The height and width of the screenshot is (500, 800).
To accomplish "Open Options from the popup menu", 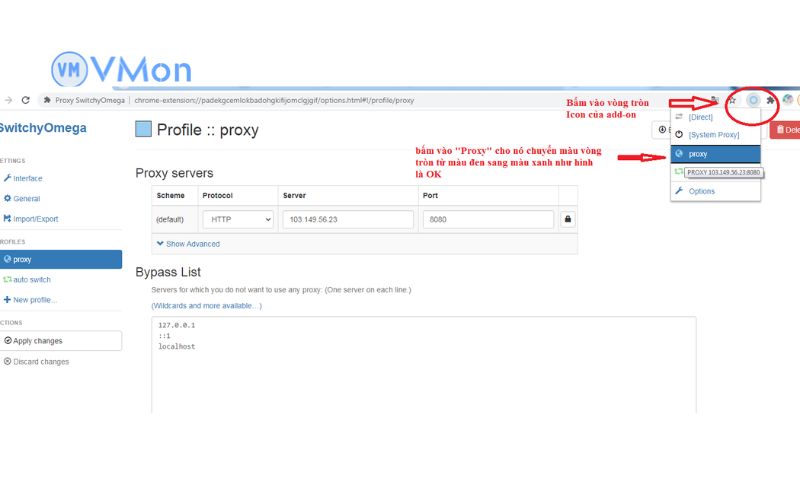I will (715, 191).
